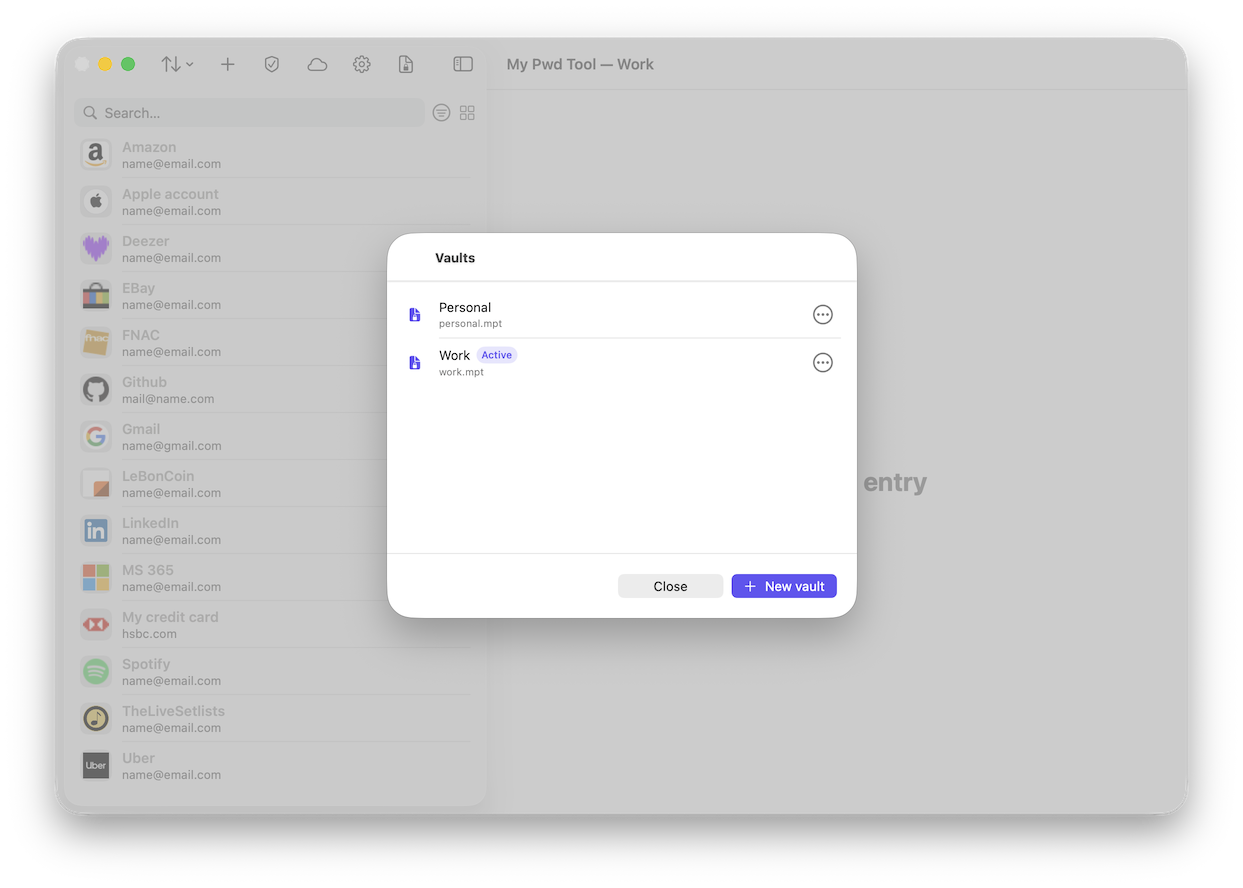Open the security shield check icon
1243x888 pixels.
(x=272, y=64)
